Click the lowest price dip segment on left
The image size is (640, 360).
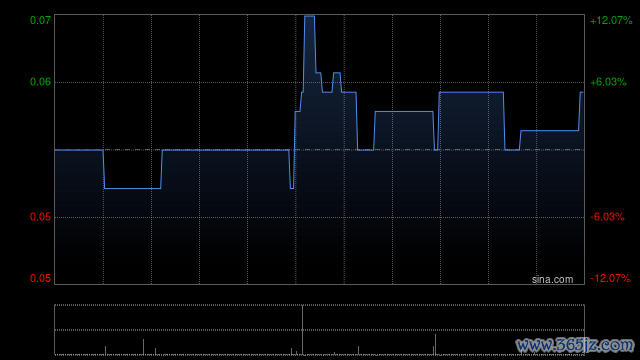(x=132, y=188)
